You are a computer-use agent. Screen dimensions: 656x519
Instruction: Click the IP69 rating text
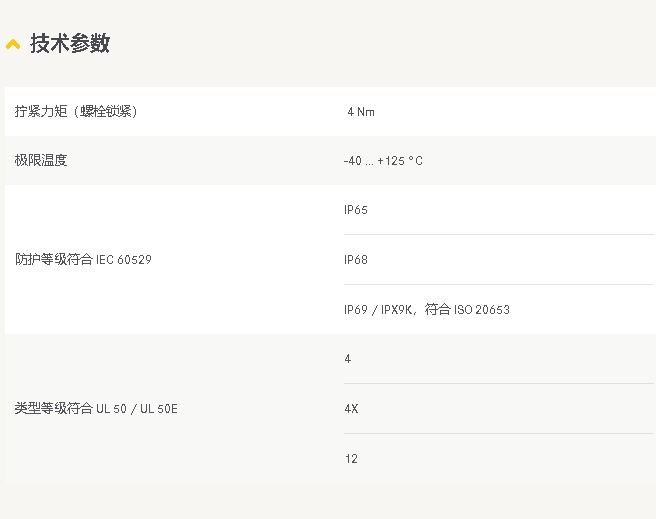pyautogui.click(x=355, y=310)
